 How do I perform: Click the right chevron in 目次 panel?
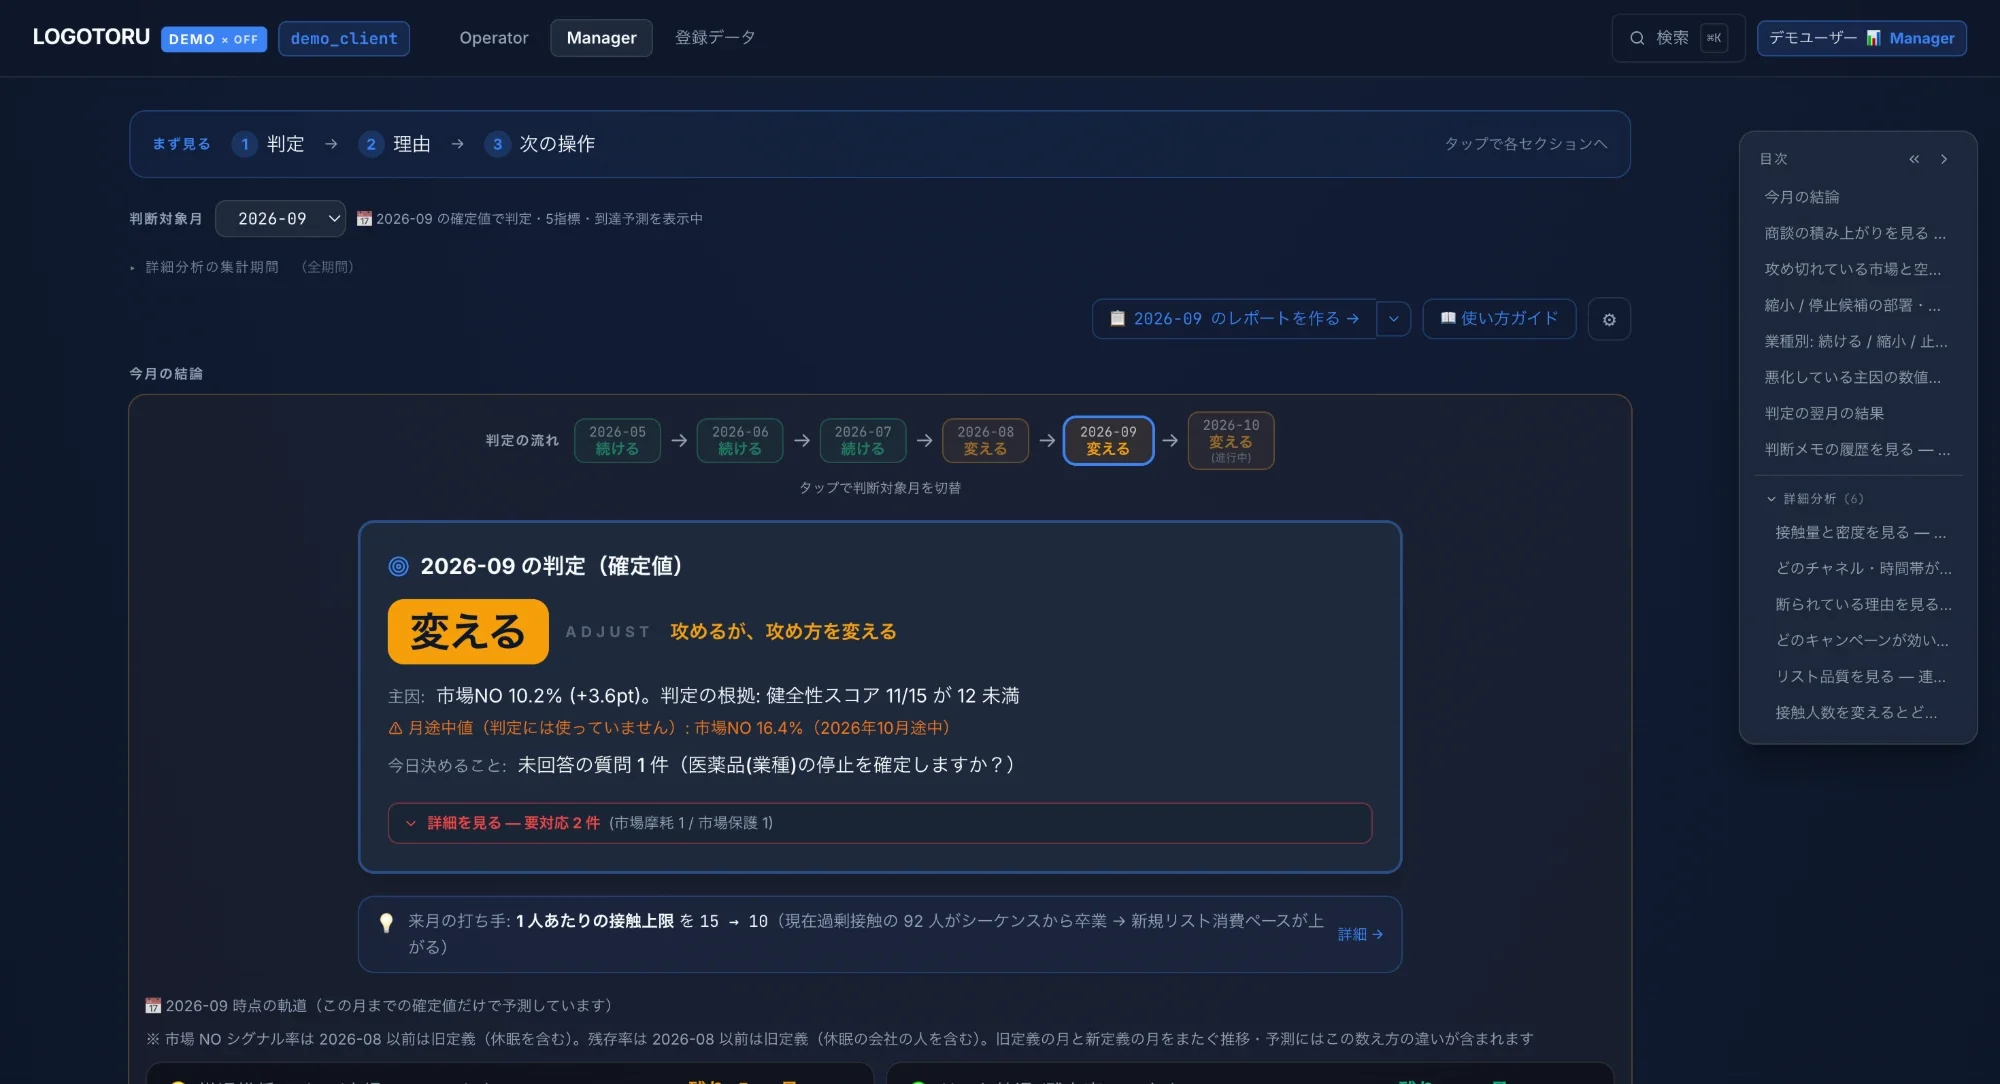[x=1944, y=159]
